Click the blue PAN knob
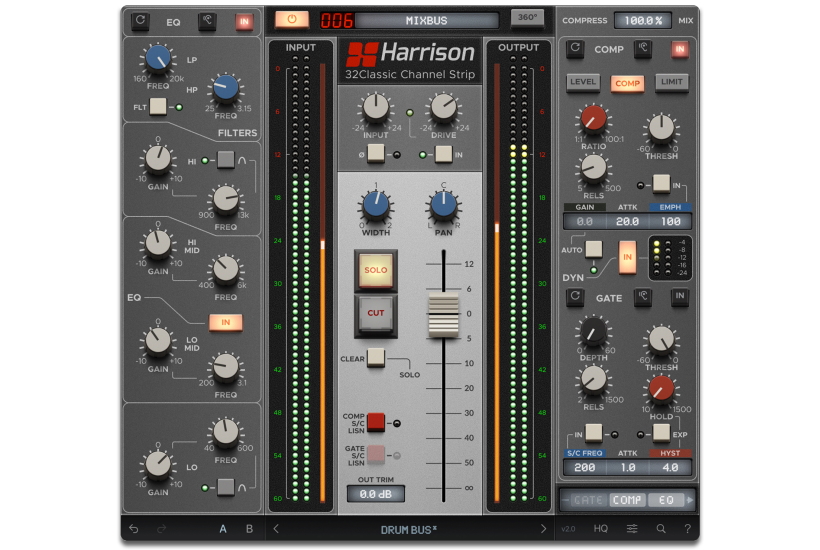The width and height of the screenshot is (820, 550). click(443, 205)
